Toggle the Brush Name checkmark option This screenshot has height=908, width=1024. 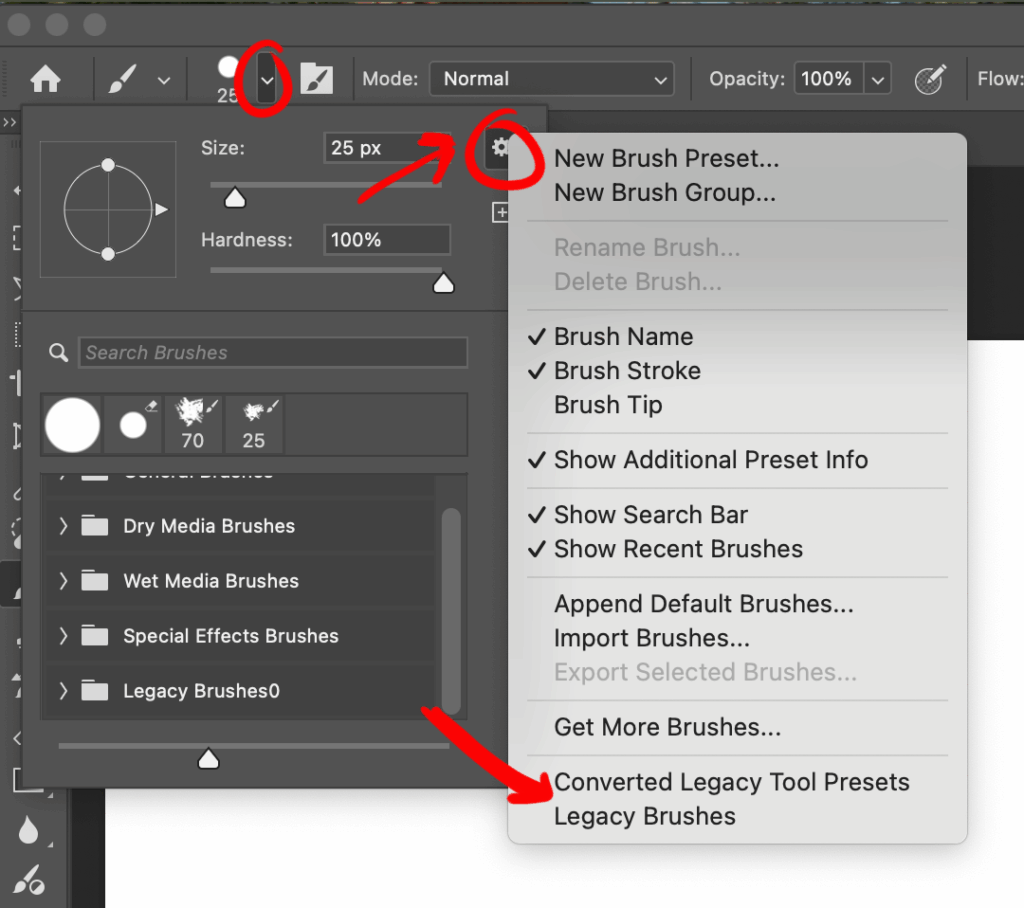pyautogui.click(x=623, y=337)
